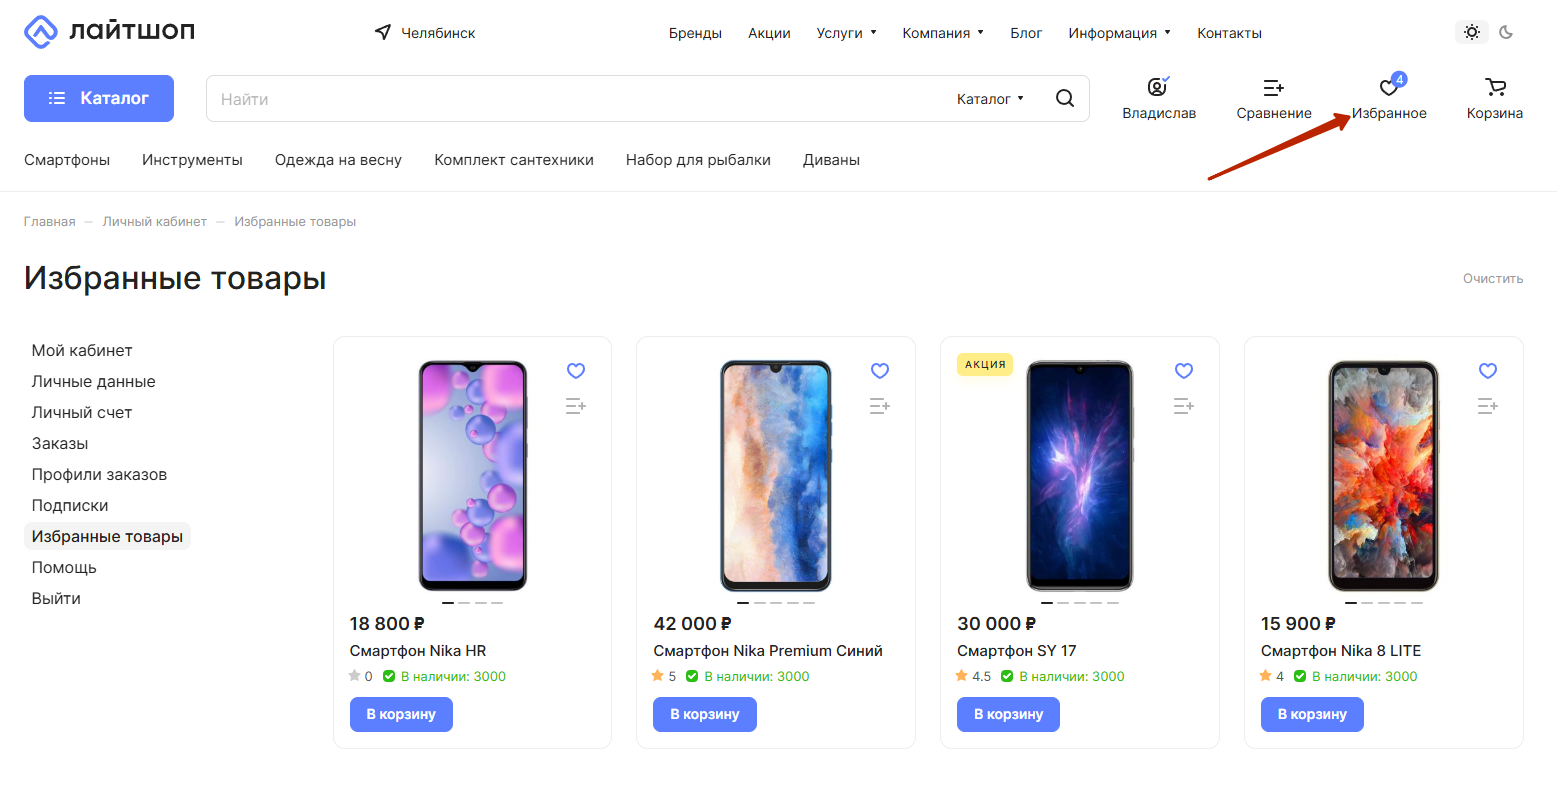Screen dimensions: 1557x794
Task: Click the Очистить link
Action: (x=1493, y=279)
